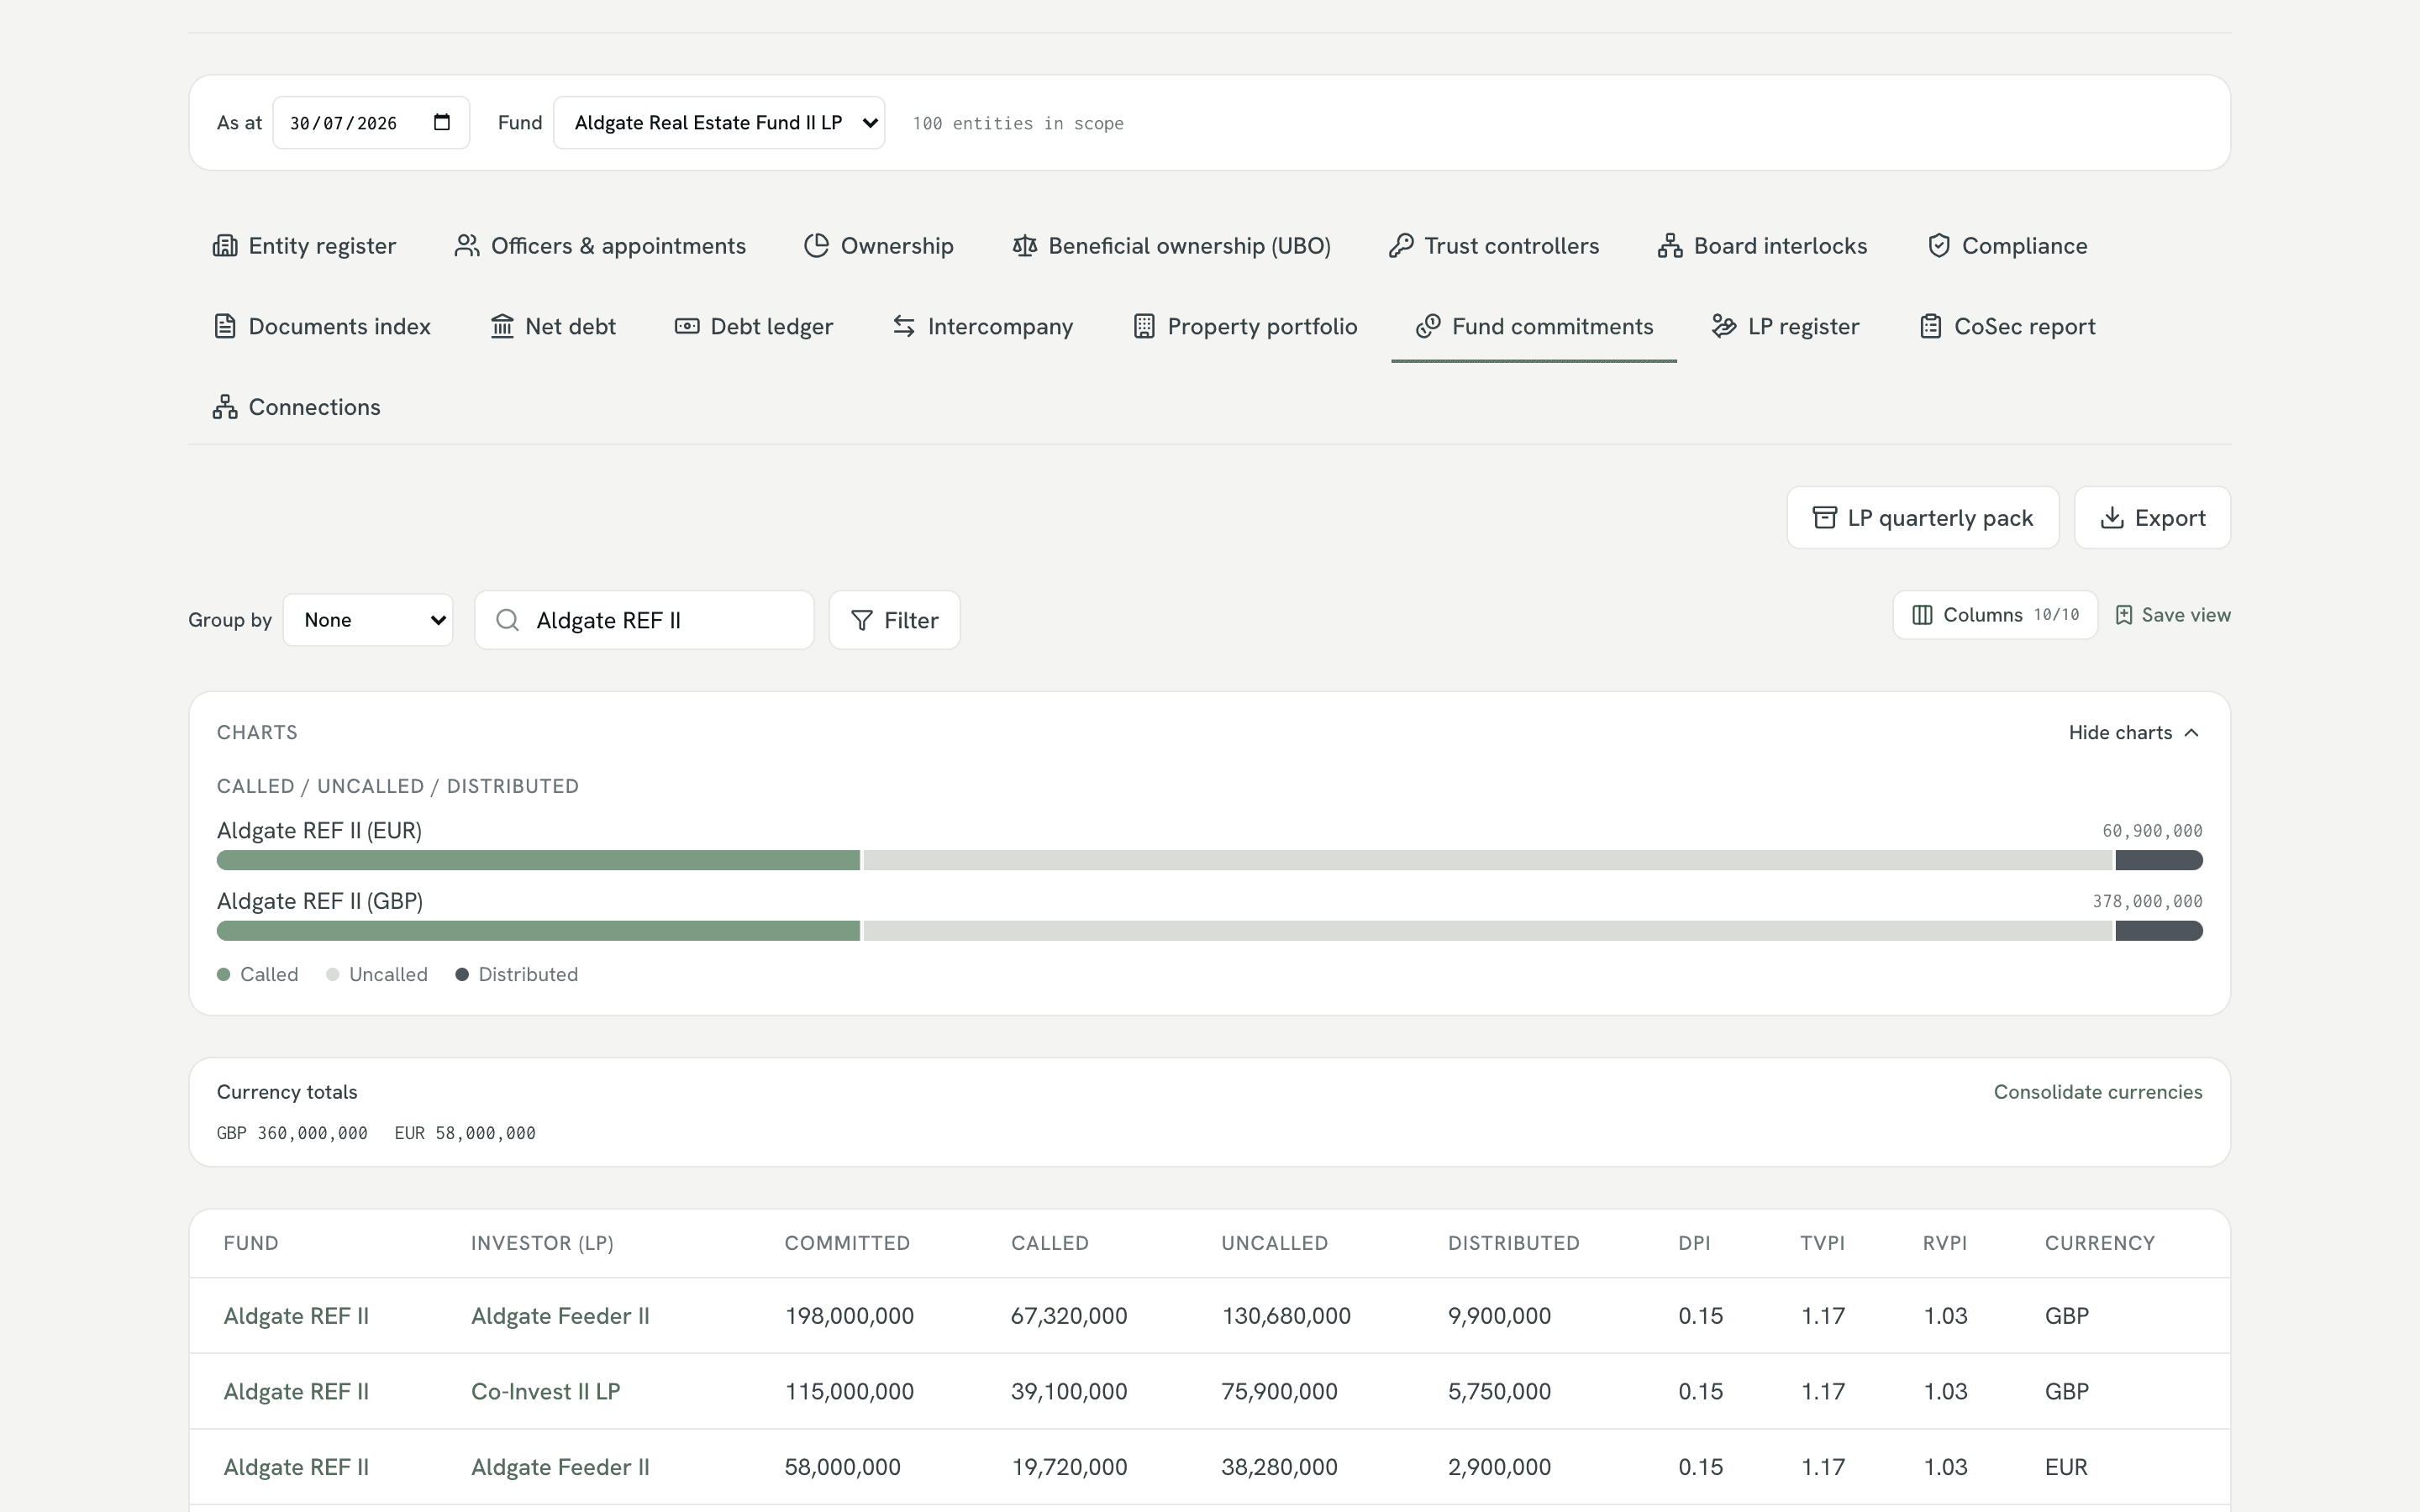Click the Compliance shield icon
Screen dimensions: 2420x1512
[1939, 246]
